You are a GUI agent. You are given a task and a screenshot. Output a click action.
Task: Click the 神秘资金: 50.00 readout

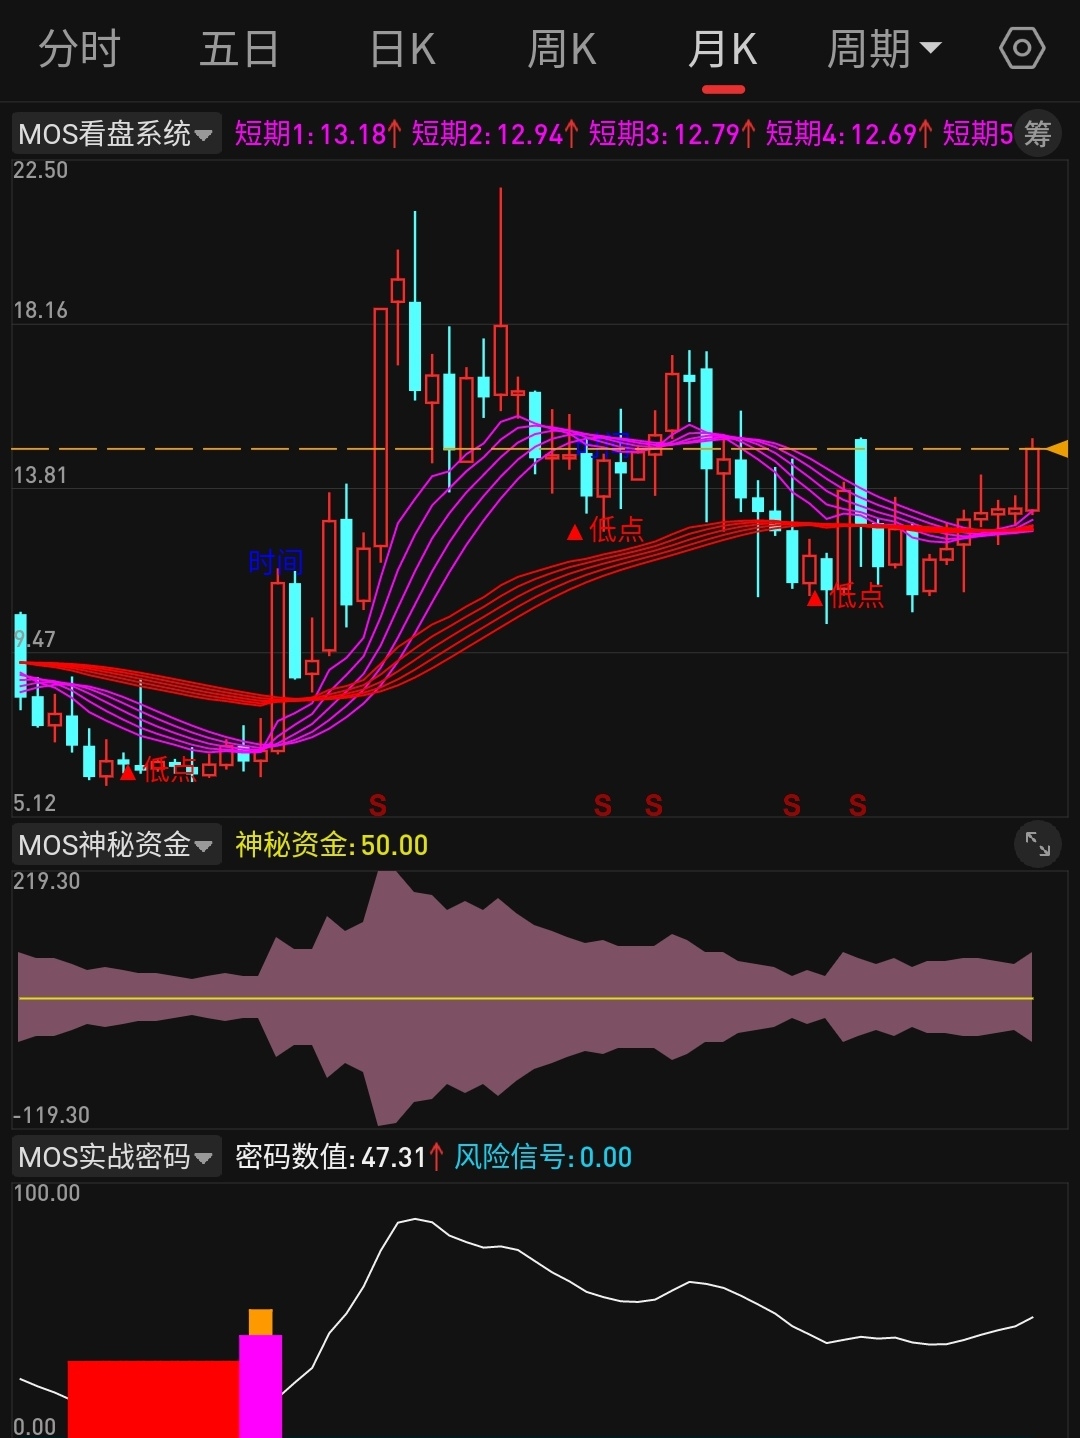click(x=332, y=846)
